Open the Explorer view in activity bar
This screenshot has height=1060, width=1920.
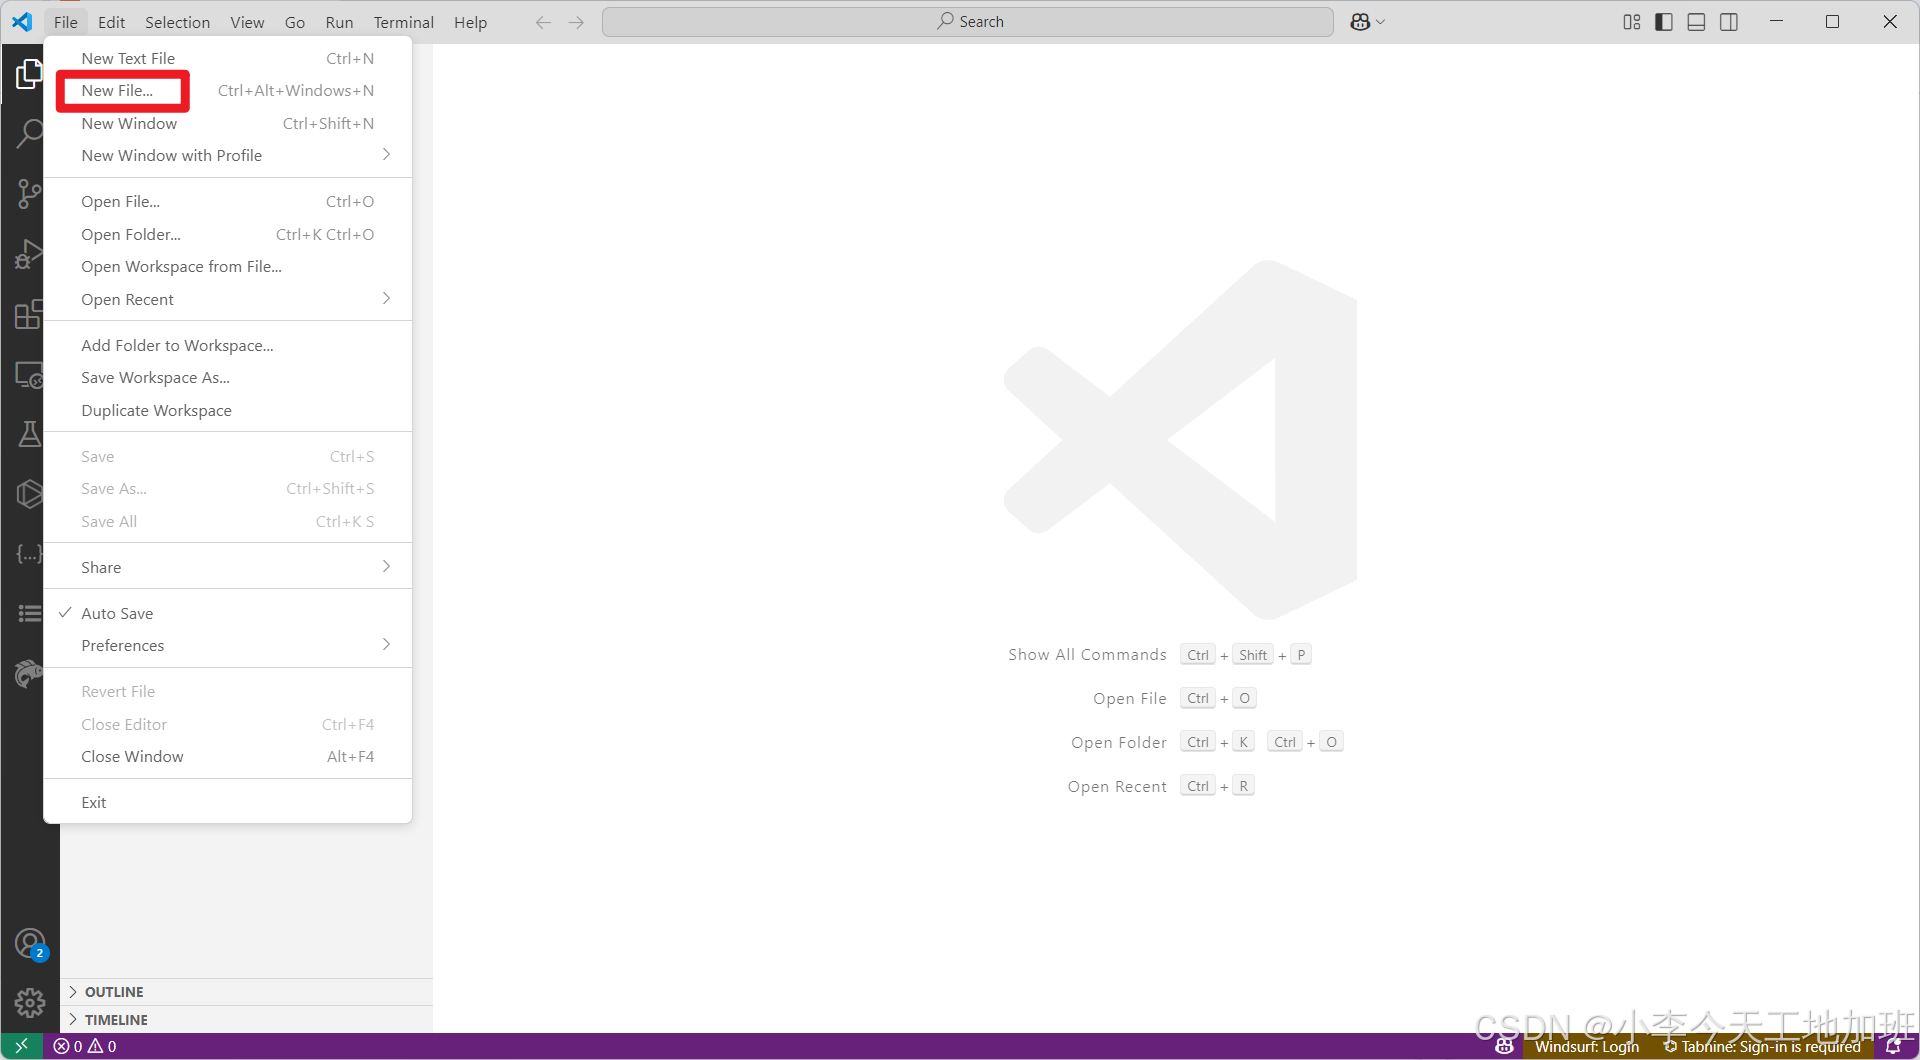pos(29,74)
